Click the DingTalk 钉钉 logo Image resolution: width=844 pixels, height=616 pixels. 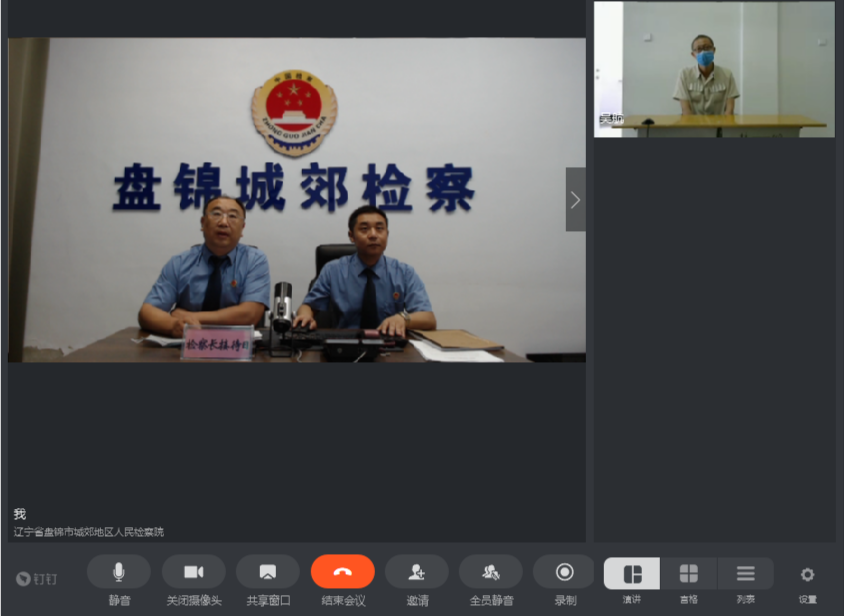tap(37, 579)
